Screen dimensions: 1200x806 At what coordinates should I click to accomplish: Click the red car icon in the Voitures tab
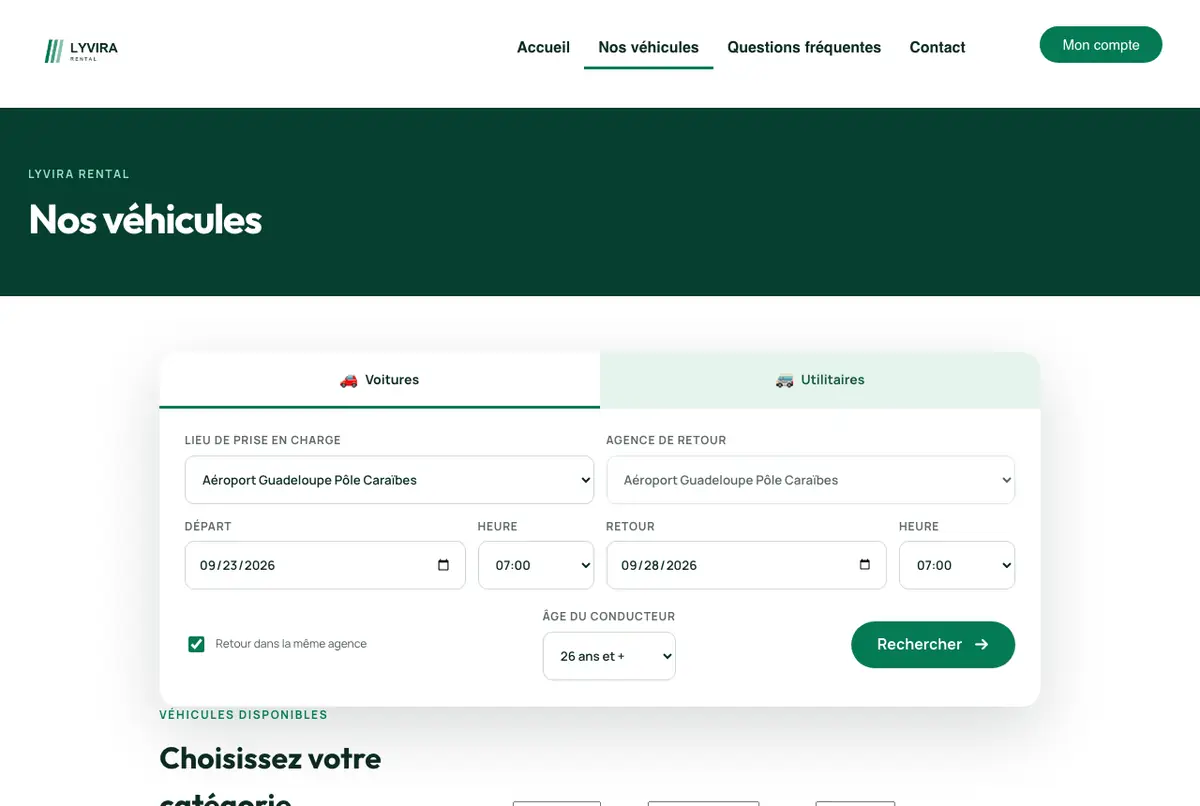click(x=348, y=381)
